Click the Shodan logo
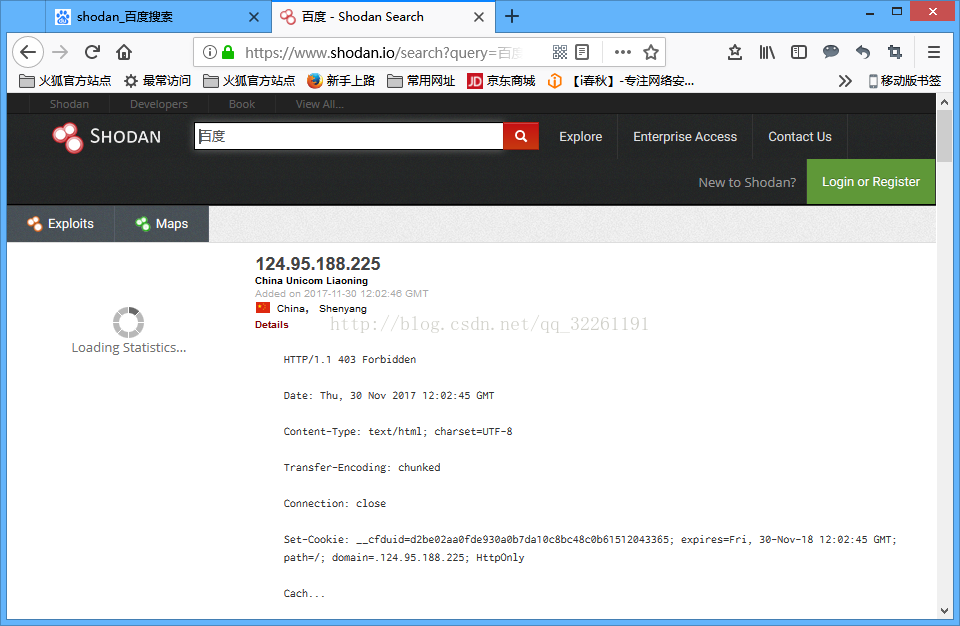The height and width of the screenshot is (626, 960). tap(107, 137)
